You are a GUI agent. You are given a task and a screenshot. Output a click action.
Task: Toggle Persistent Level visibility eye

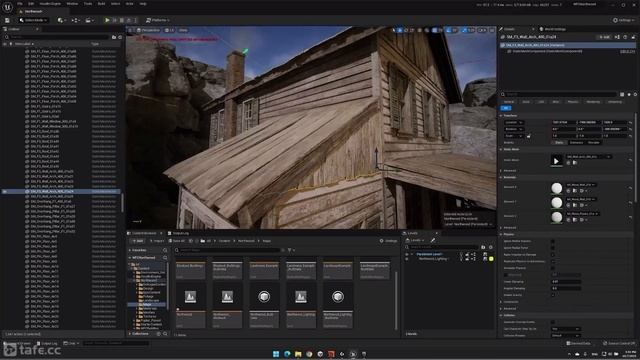pos(407,254)
